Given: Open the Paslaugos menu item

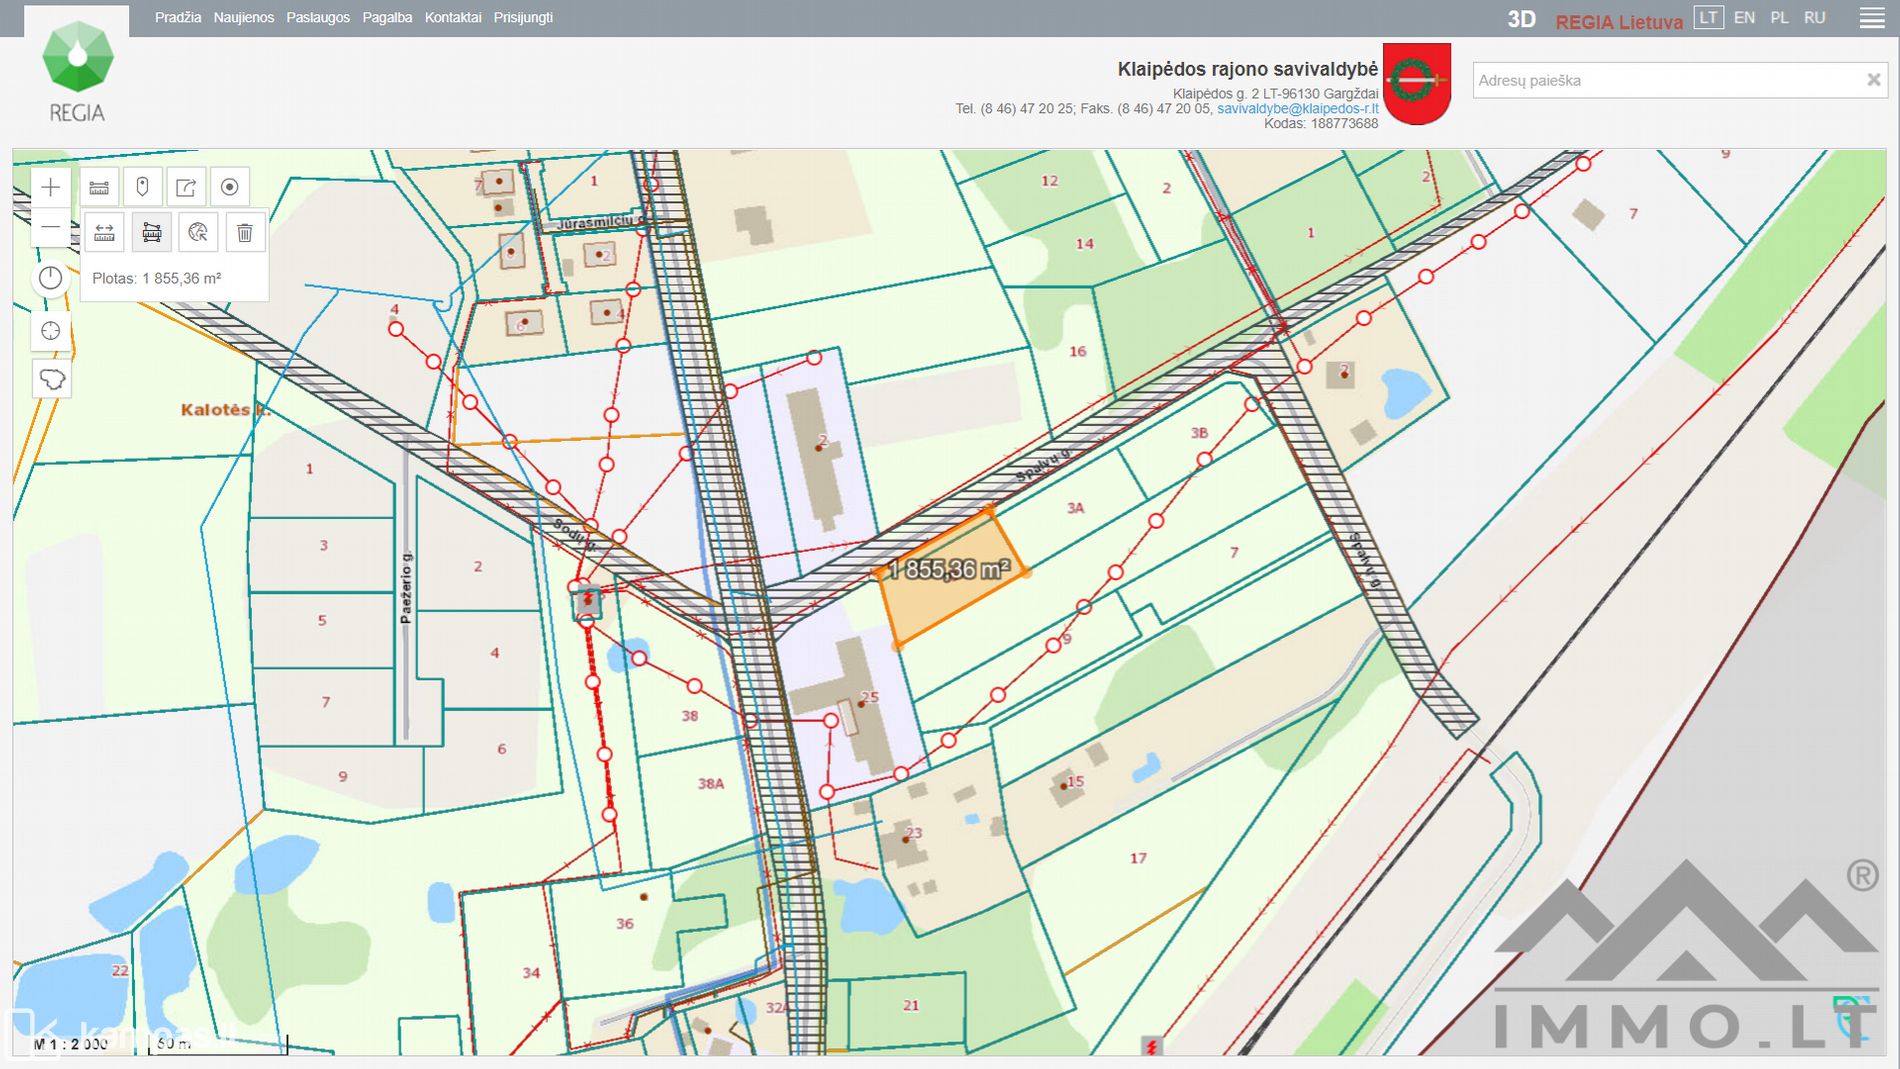Looking at the screenshot, I should point(318,18).
